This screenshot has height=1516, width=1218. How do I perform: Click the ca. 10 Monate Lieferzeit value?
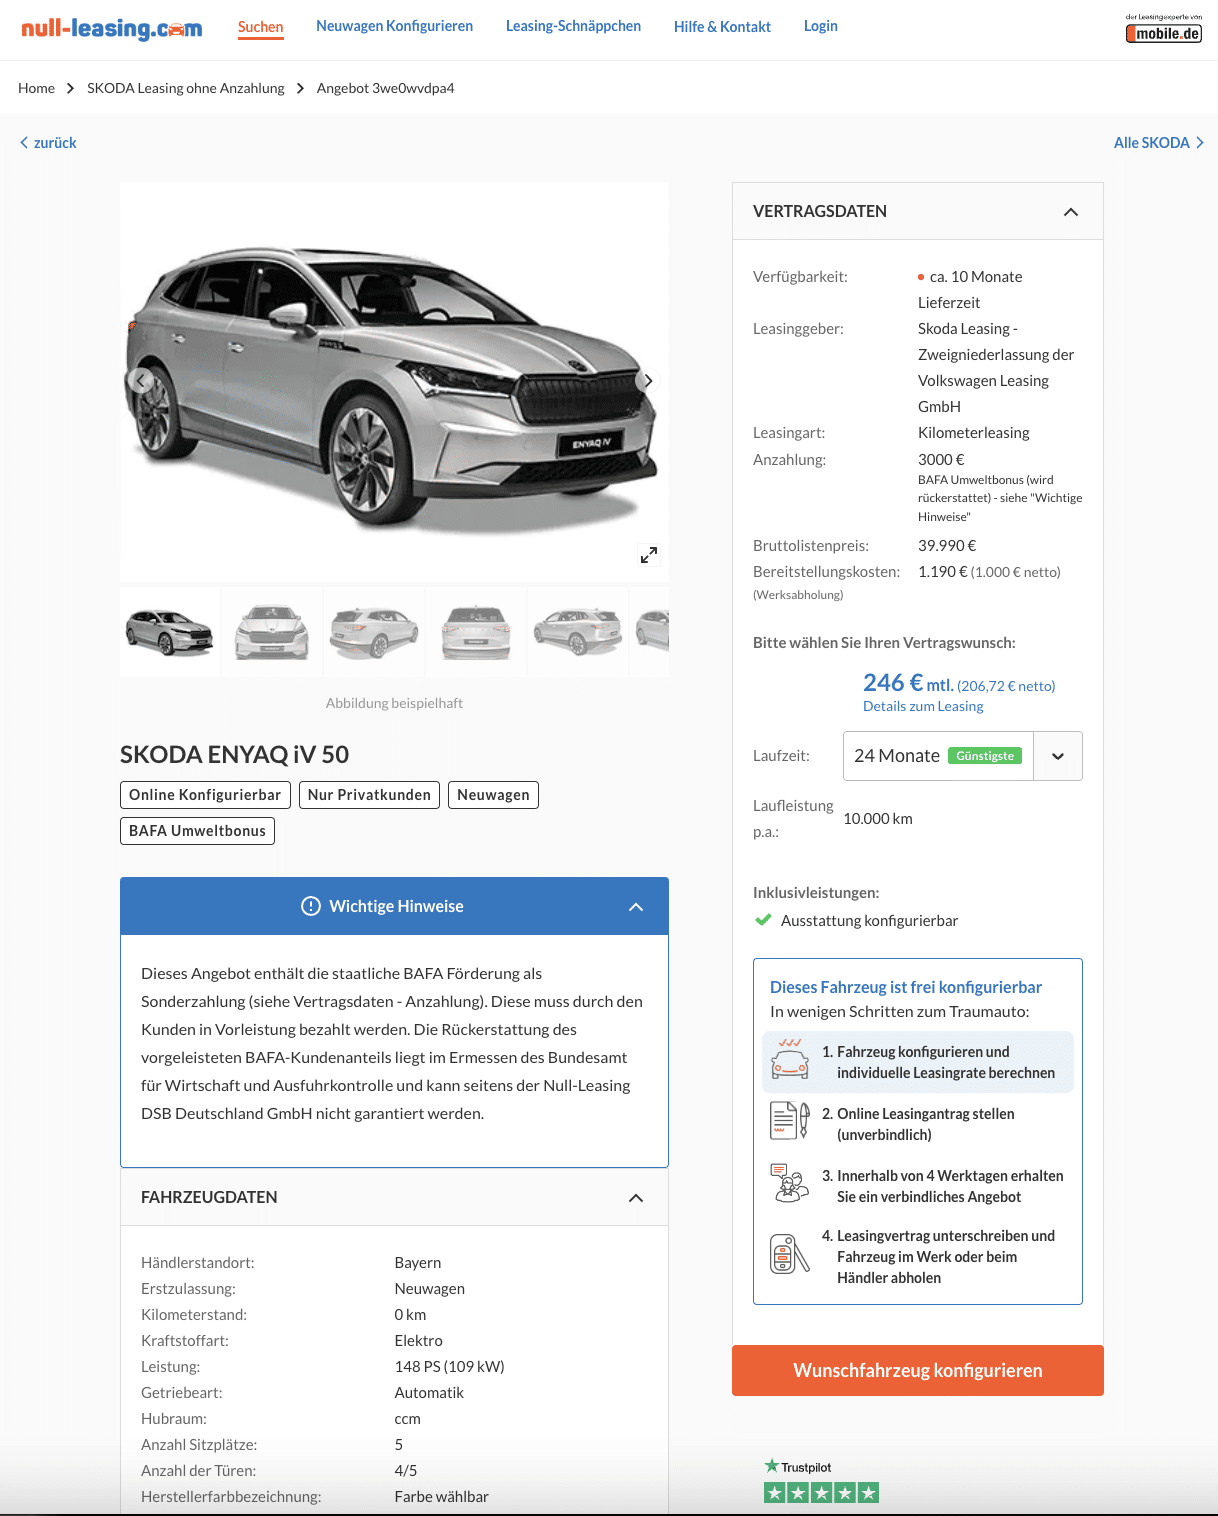[x=970, y=289]
